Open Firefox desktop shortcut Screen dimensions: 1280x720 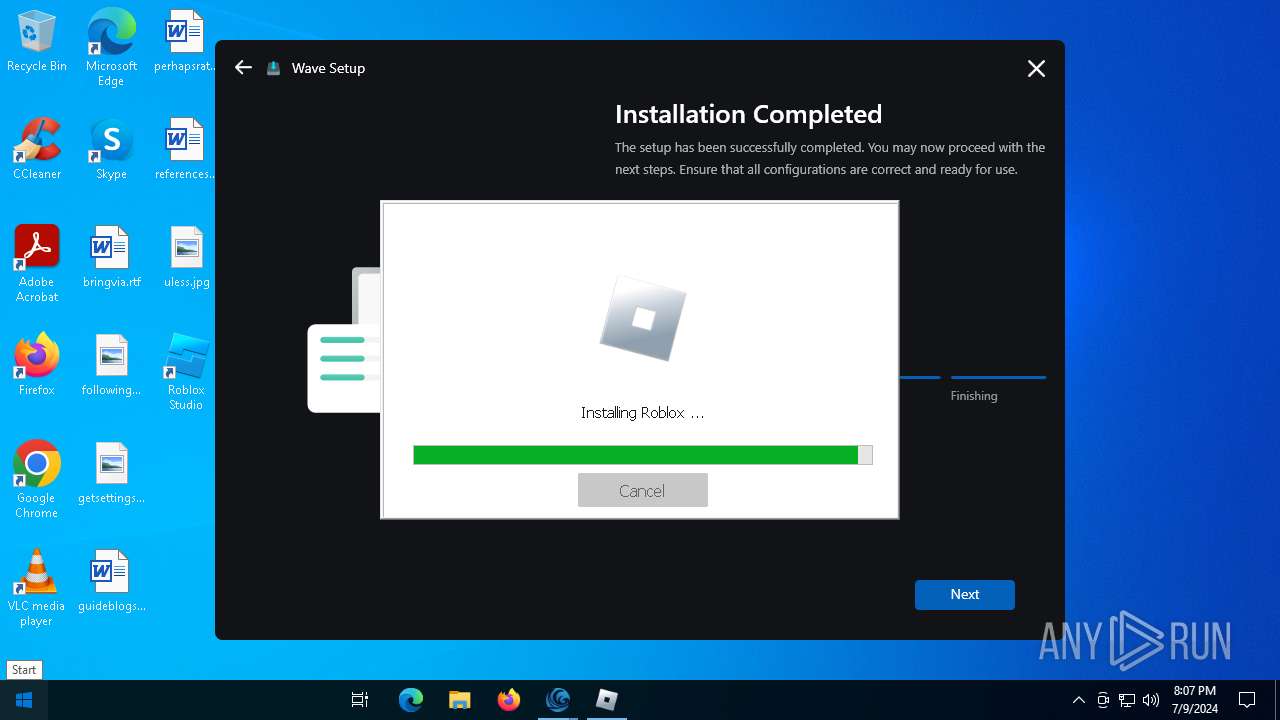tap(37, 365)
